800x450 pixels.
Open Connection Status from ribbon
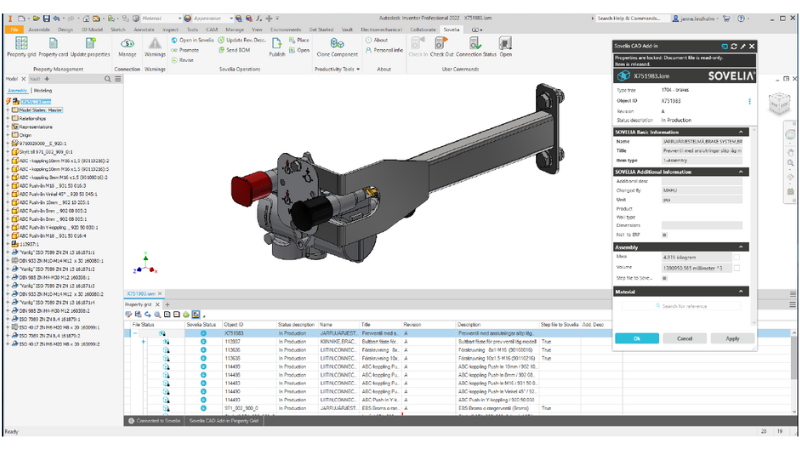pos(476,46)
